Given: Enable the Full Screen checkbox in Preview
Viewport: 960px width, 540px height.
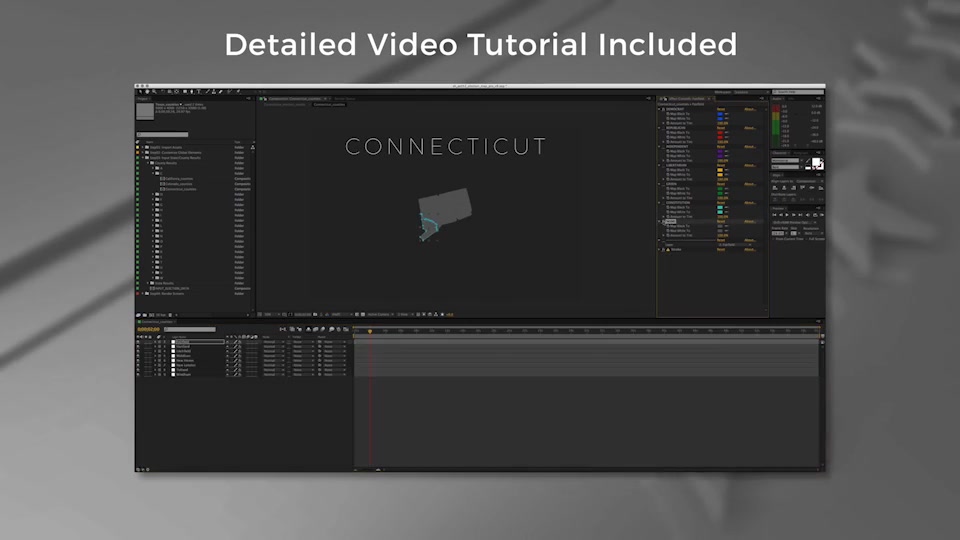Looking at the screenshot, I should coord(807,239).
